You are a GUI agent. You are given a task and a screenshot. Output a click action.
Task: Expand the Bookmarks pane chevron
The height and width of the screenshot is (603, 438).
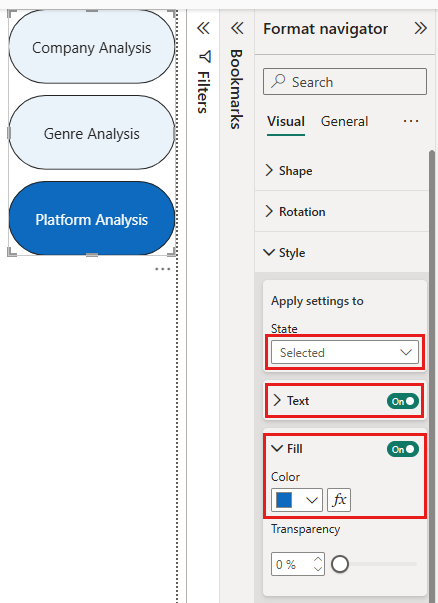(237, 28)
